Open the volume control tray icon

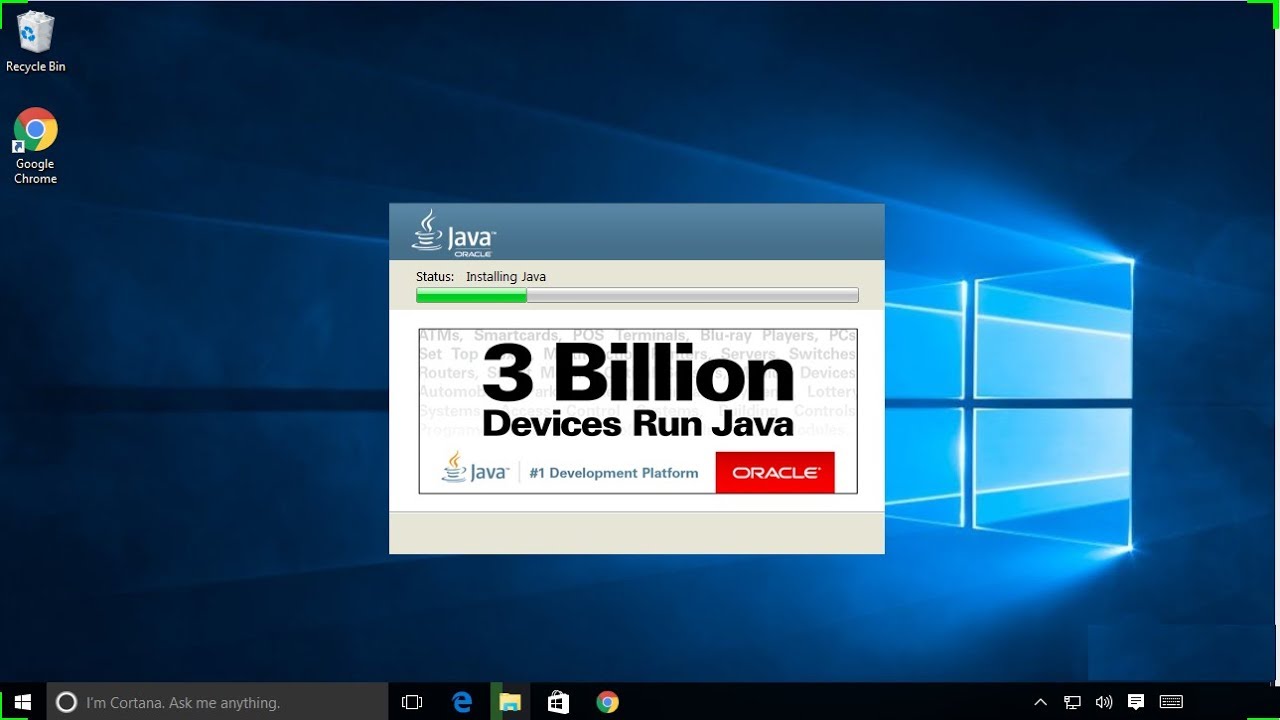pyautogui.click(x=1104, y=702)
